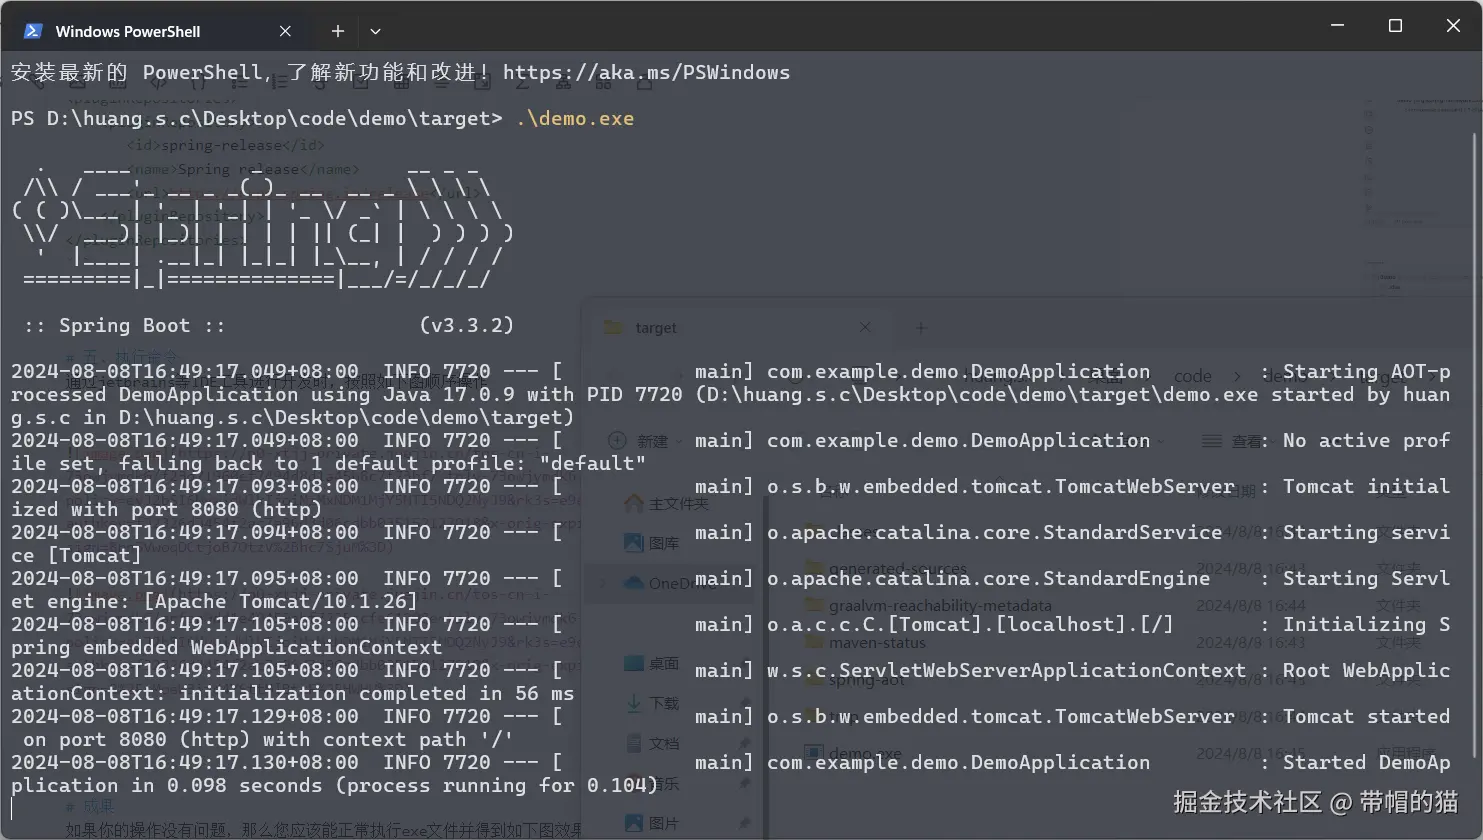
Task: Open the 新建 menu in File Explorer
Action: 644,441
